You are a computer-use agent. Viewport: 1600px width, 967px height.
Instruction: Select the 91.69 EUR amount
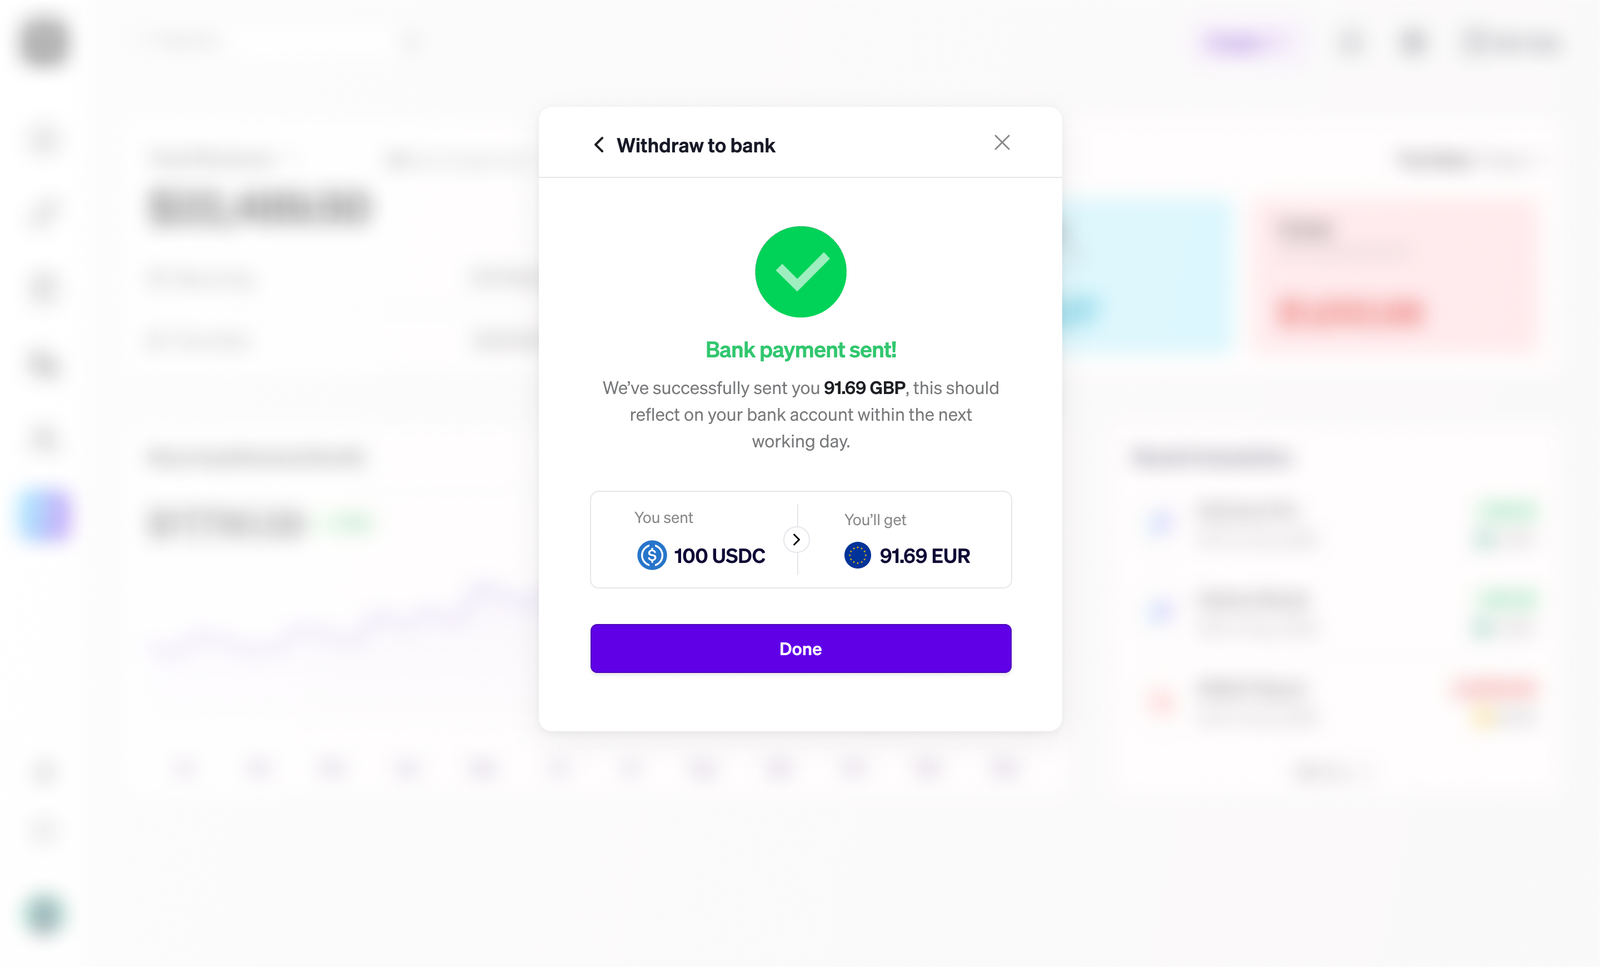tap(925, 556)
